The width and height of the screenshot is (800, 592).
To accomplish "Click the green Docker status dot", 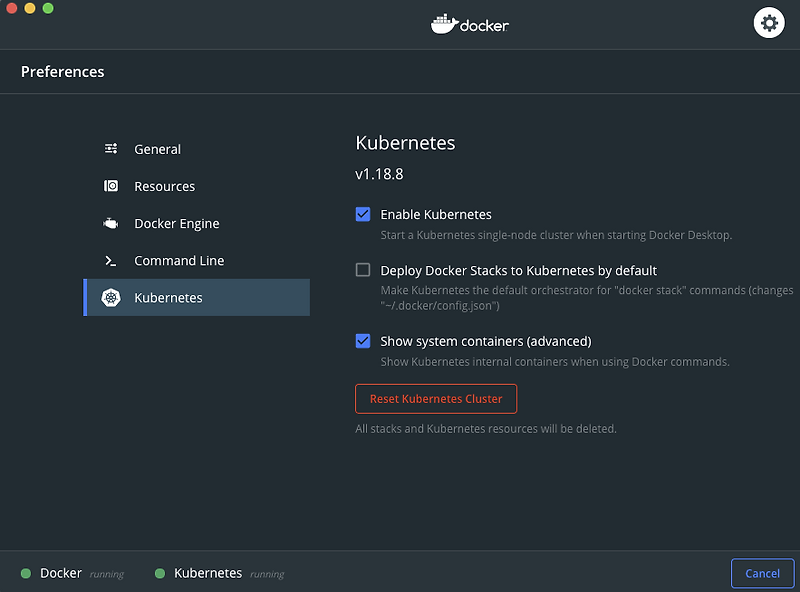I will 26,573.
